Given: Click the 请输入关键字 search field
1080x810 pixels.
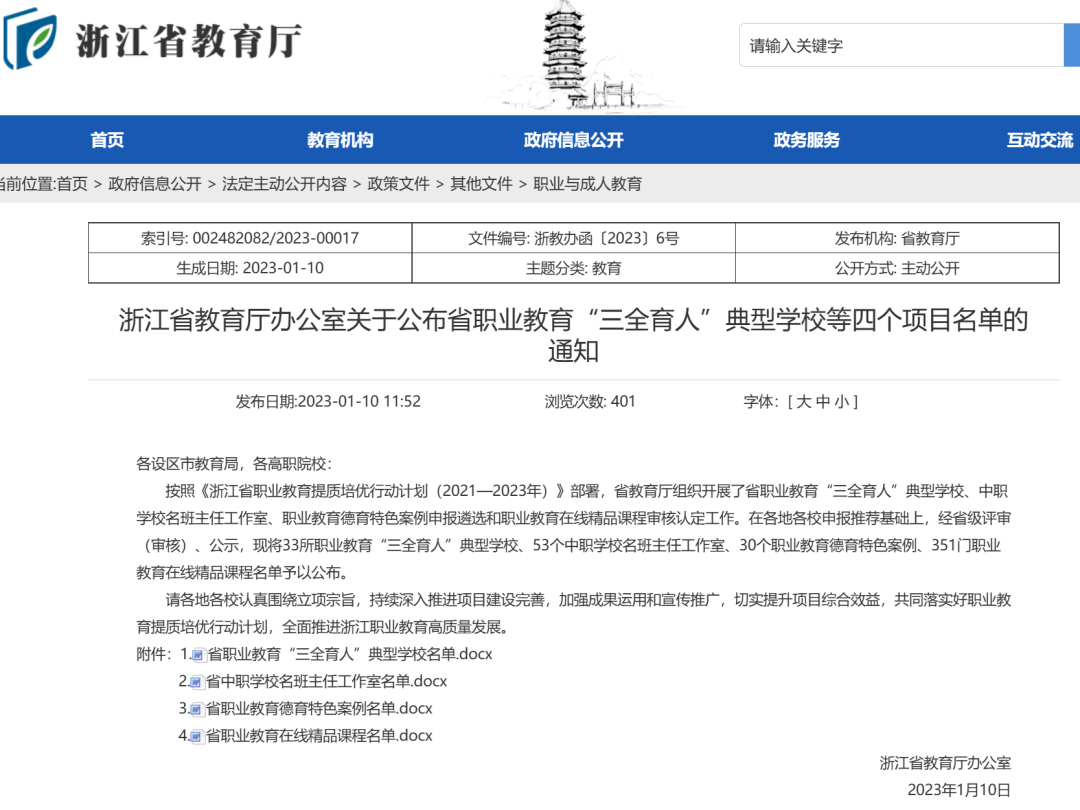Looking at the screenshot, I should pos(902,45).
